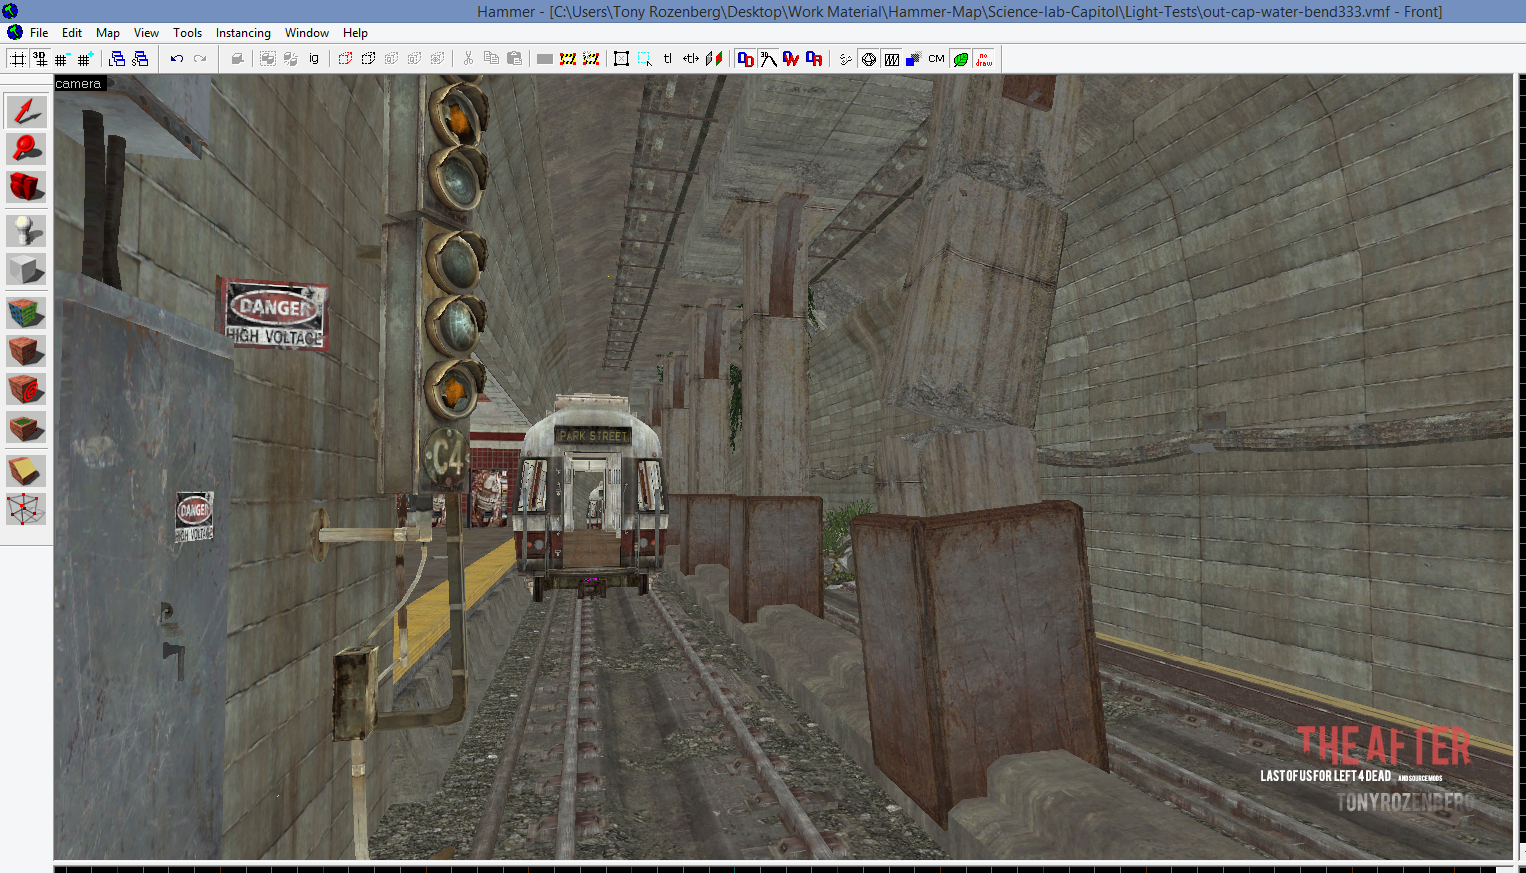Click the Group selection icon
The width and height of the screenshot is (1526, 873).
coord(268,59)
